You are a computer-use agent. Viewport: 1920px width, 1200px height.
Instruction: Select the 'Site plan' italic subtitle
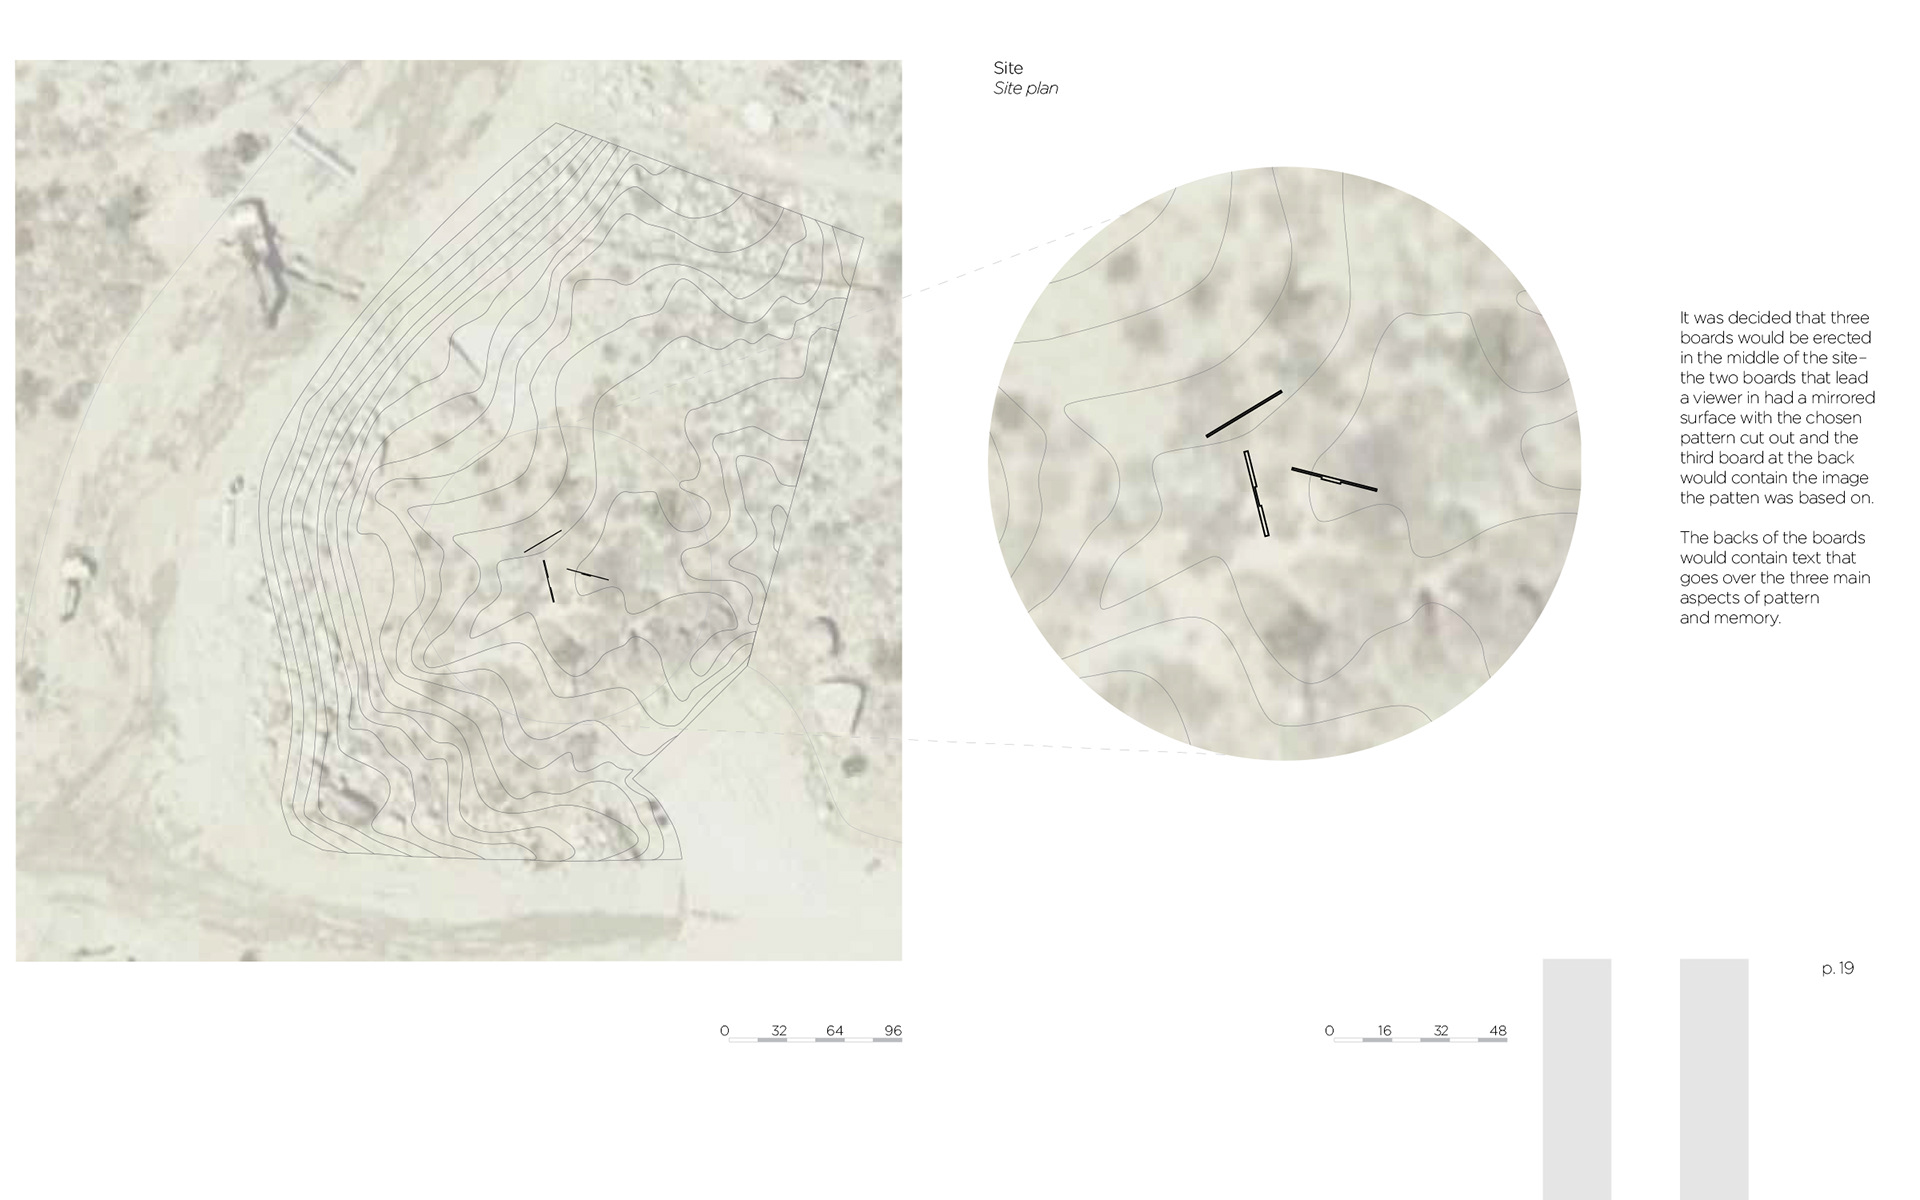(1025, 88)
